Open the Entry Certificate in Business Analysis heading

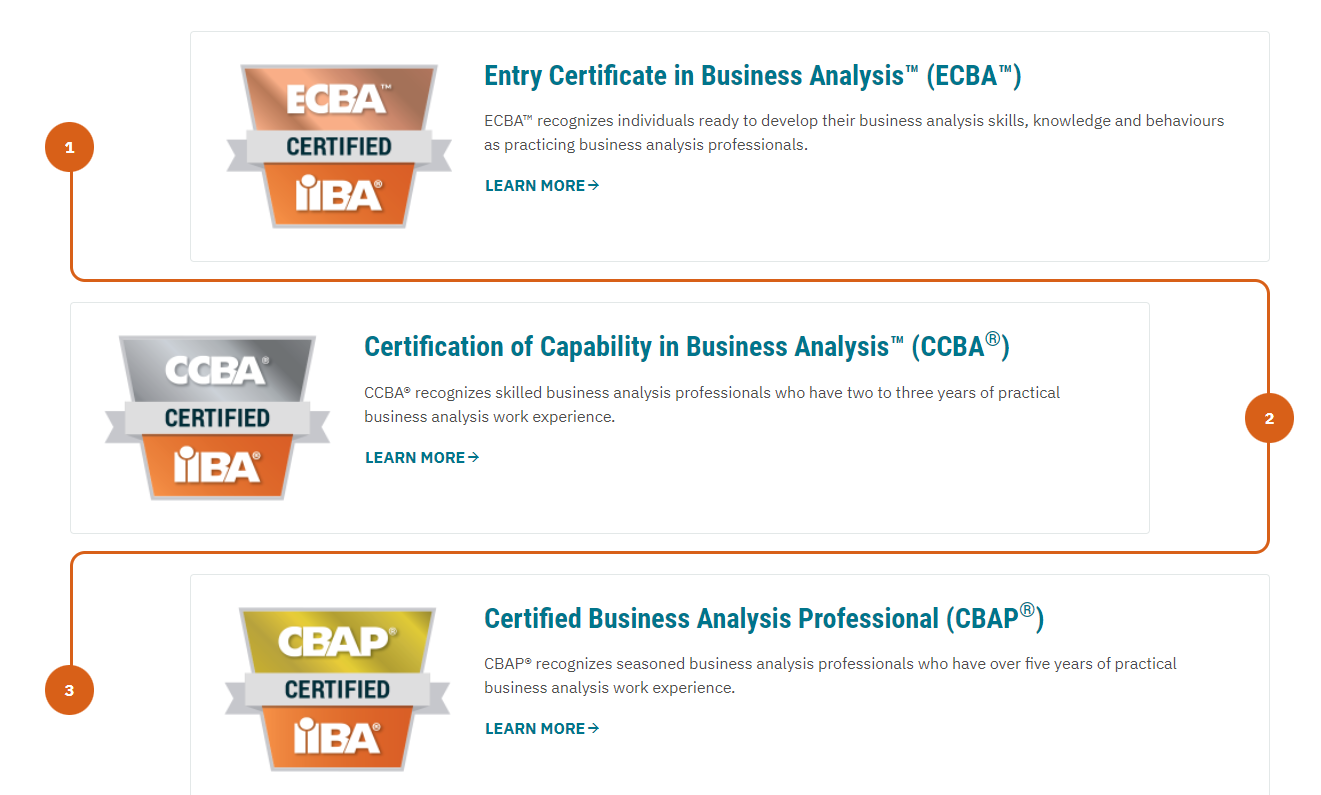(753, 76)
